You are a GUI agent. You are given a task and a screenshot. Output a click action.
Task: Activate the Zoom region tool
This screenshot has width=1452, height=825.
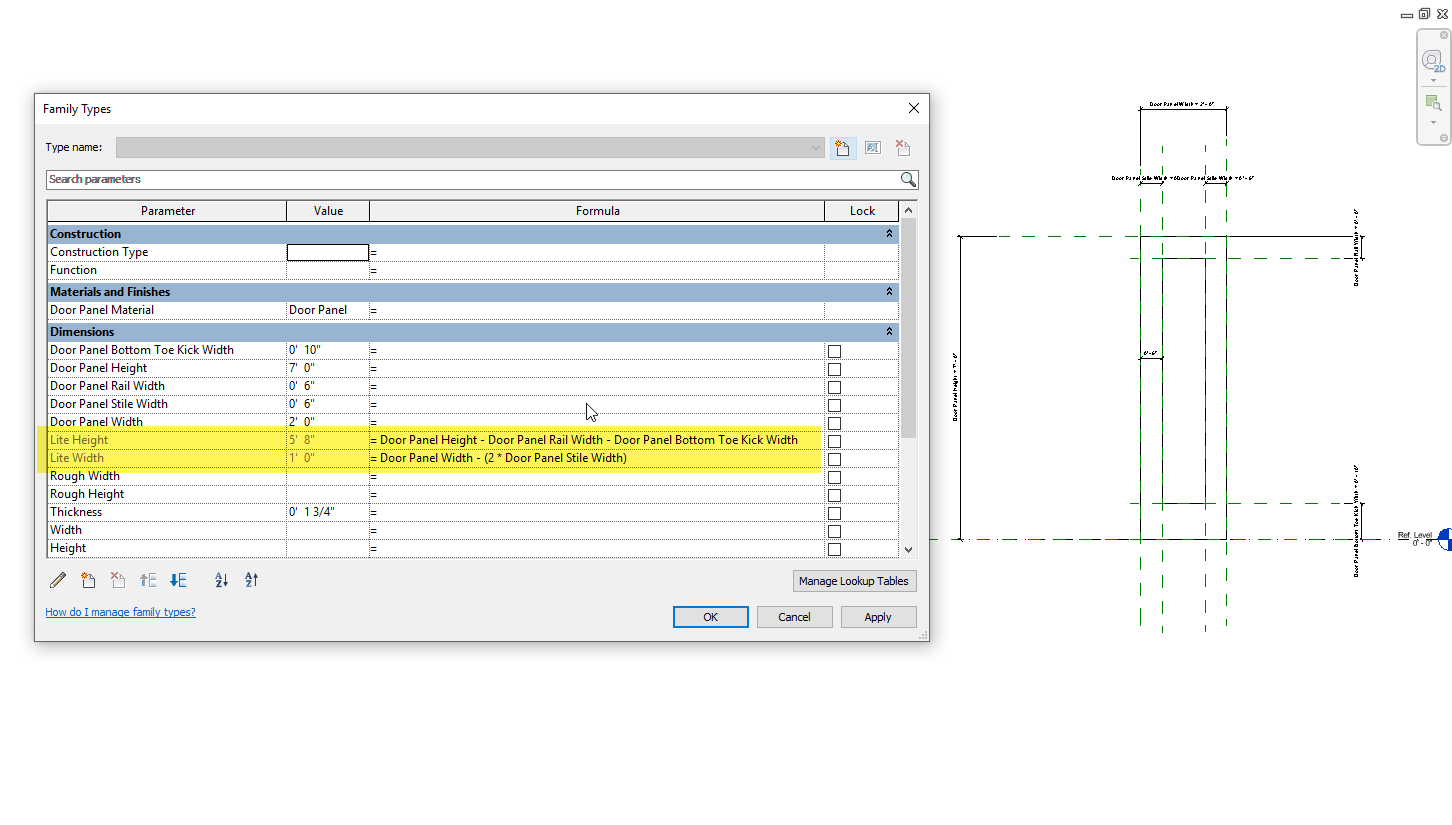point(1434,102)
